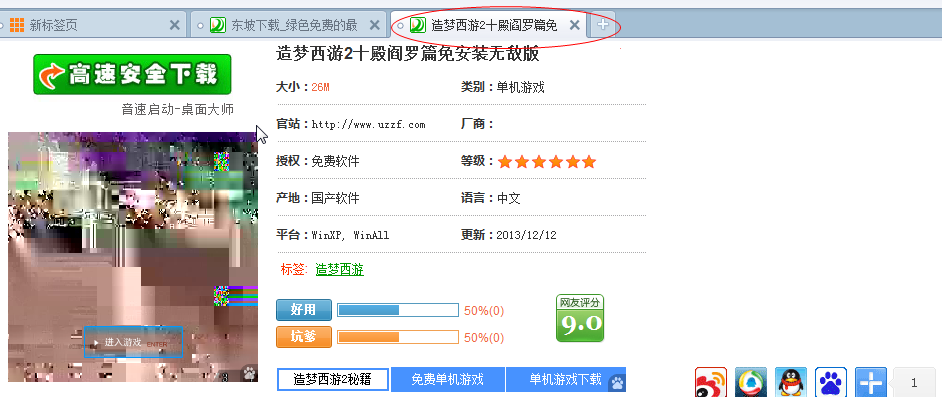Image resolution: width=942 pixels, height=400 pixels.
Task: Open the 音速启动-桌面大师 link
Action: [177, 109]
